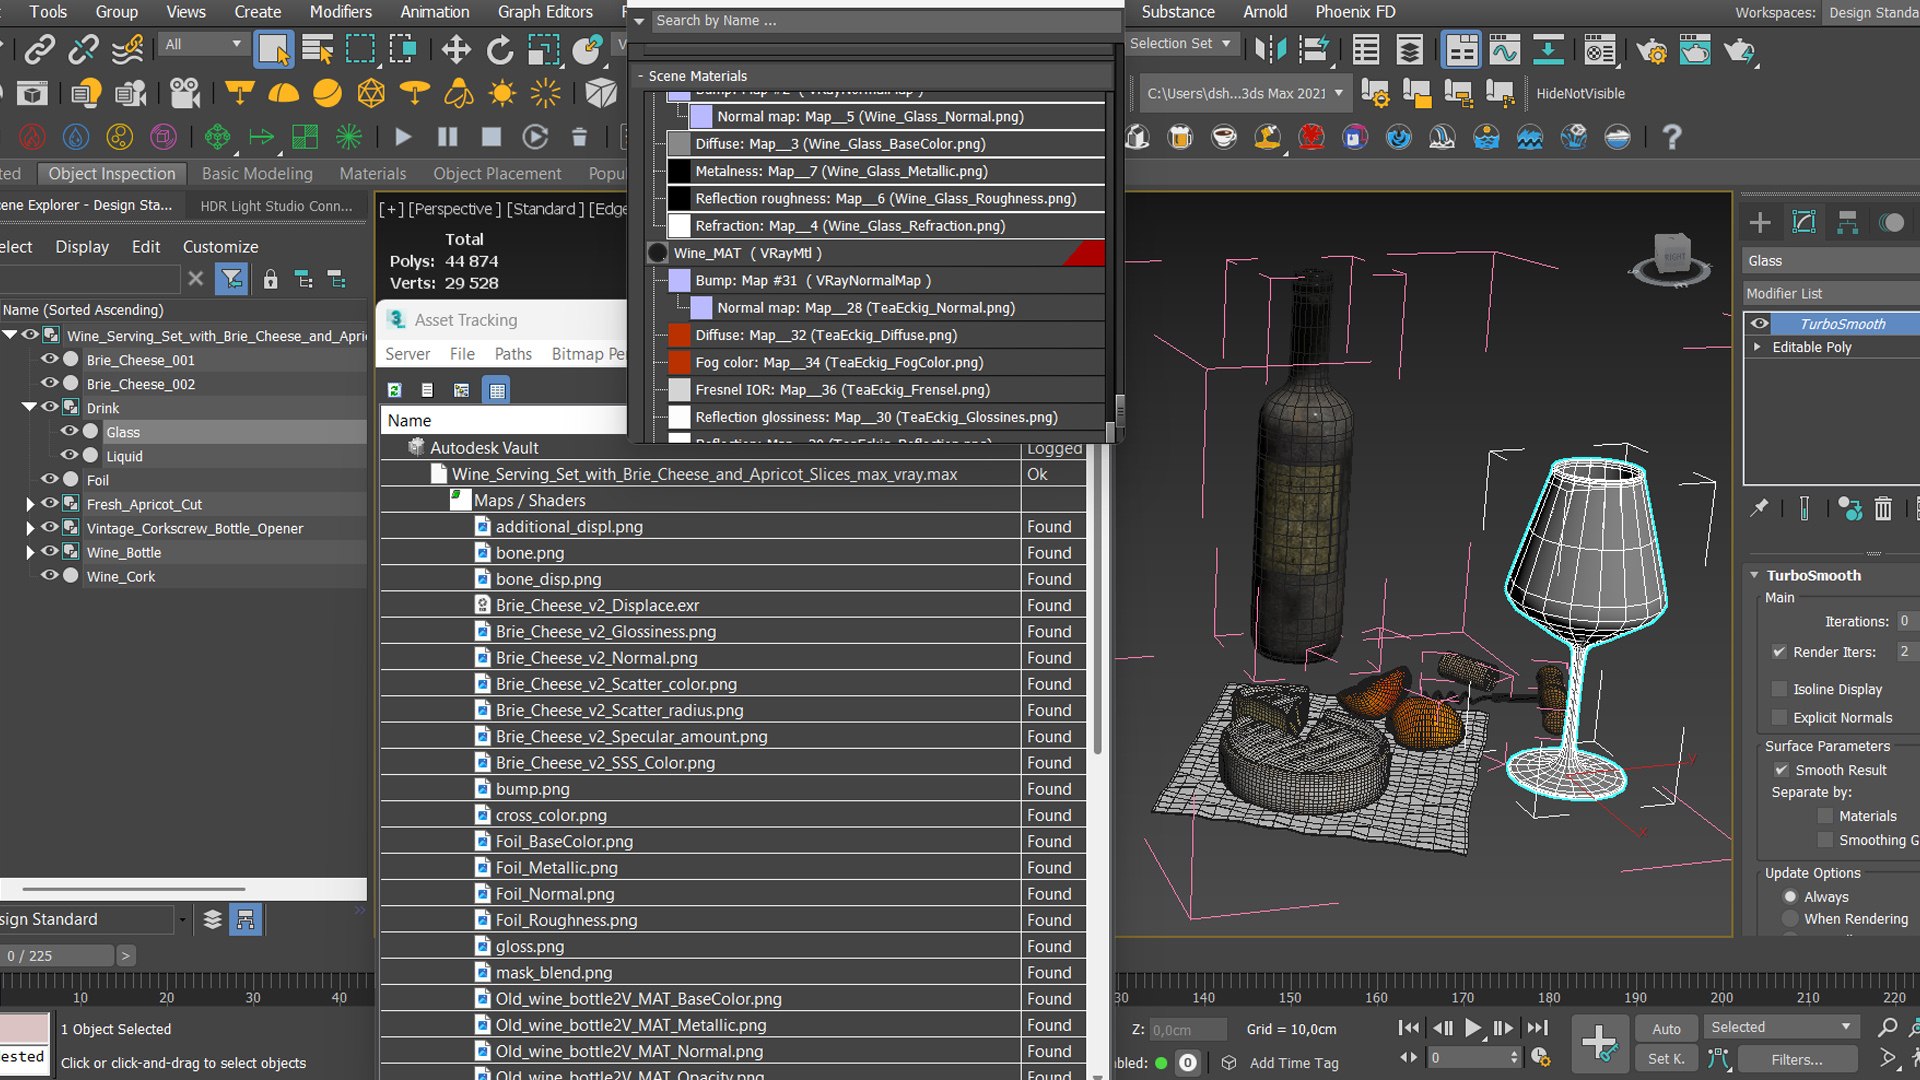Click the Search by Name field
The image size is (1920, 1080).
point(885,20)
